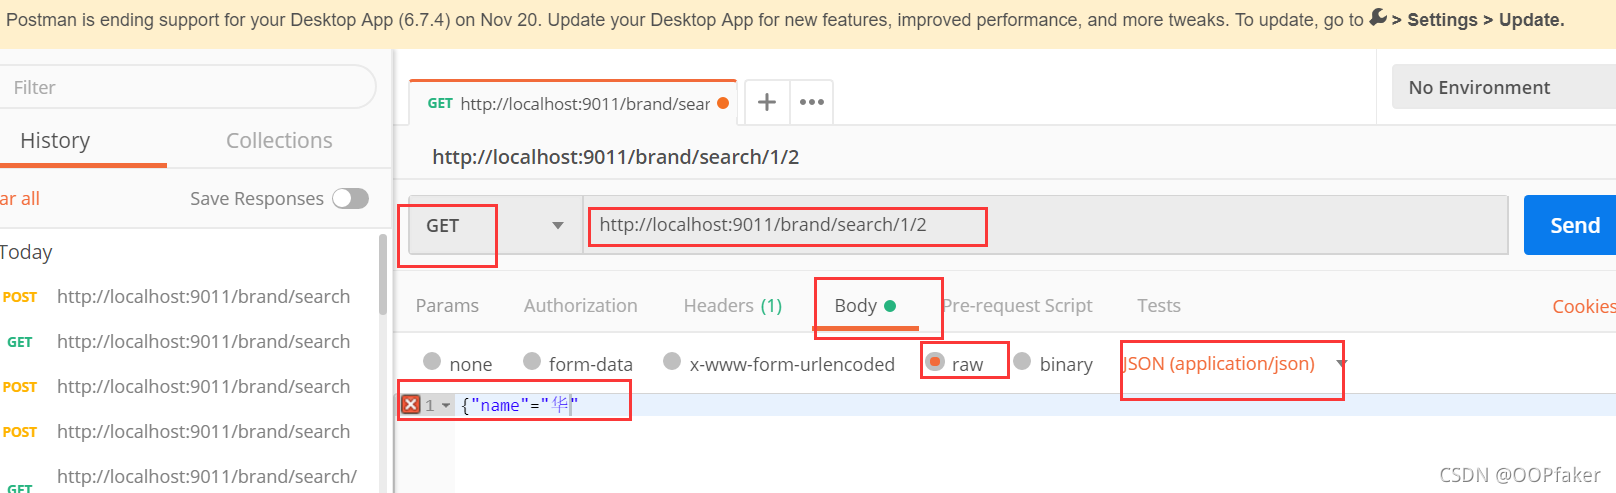Click the history sidebar scrollbar
Viewport: 1616px width, 493px height.
pos(383,275)
